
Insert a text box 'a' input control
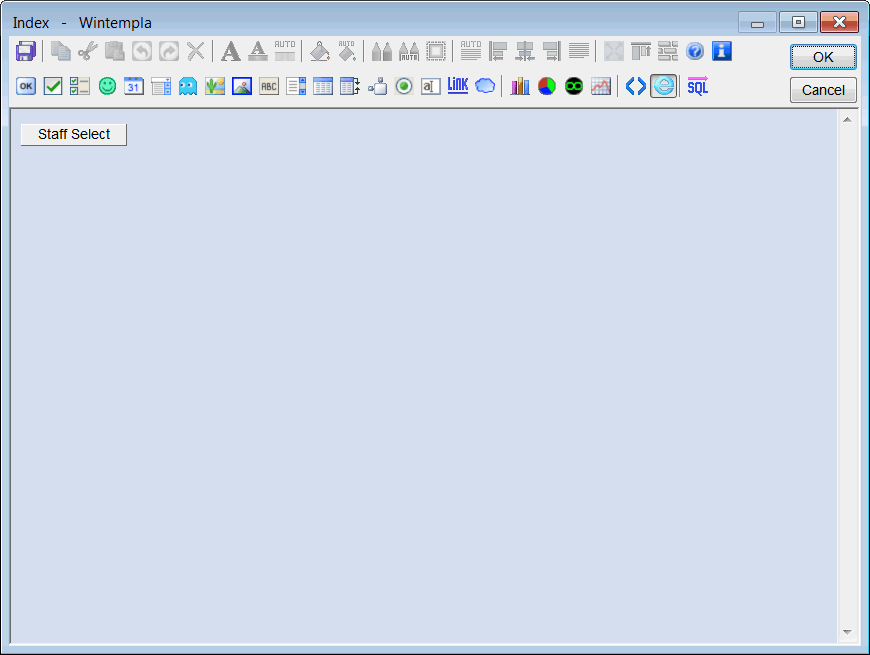[431, 86]
